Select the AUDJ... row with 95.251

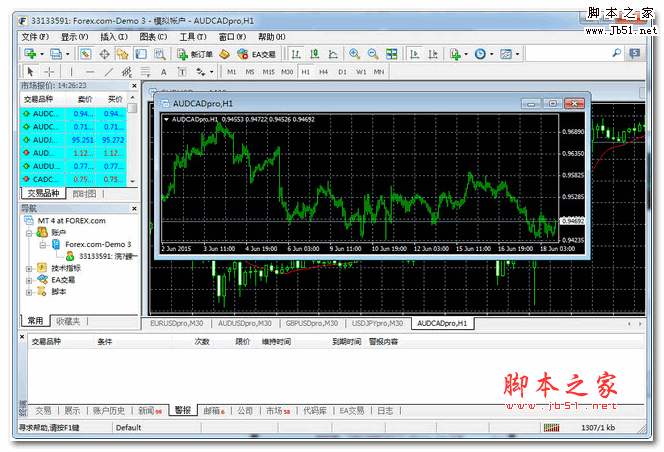pyautogui.click(x=73, y=140)
